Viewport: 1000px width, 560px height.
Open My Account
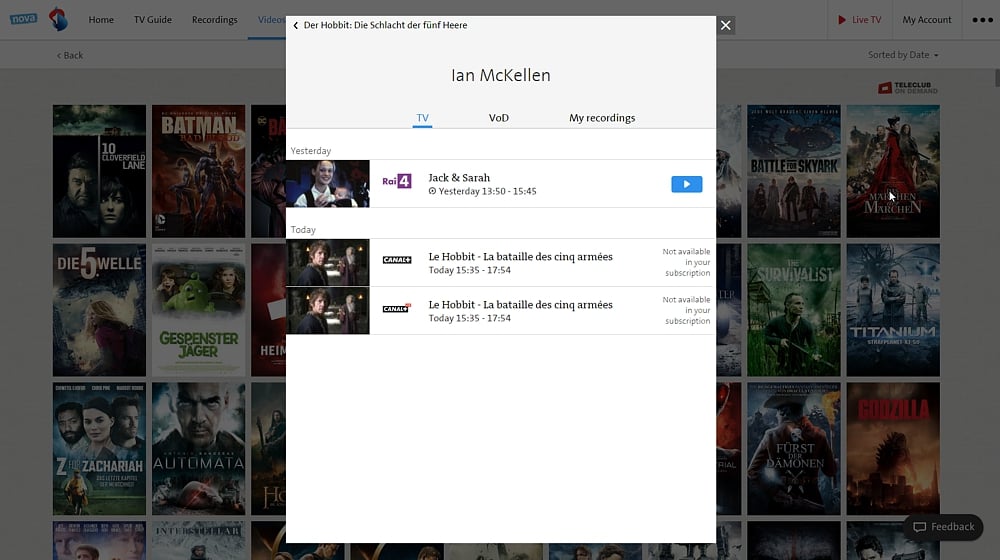(927, 20)
